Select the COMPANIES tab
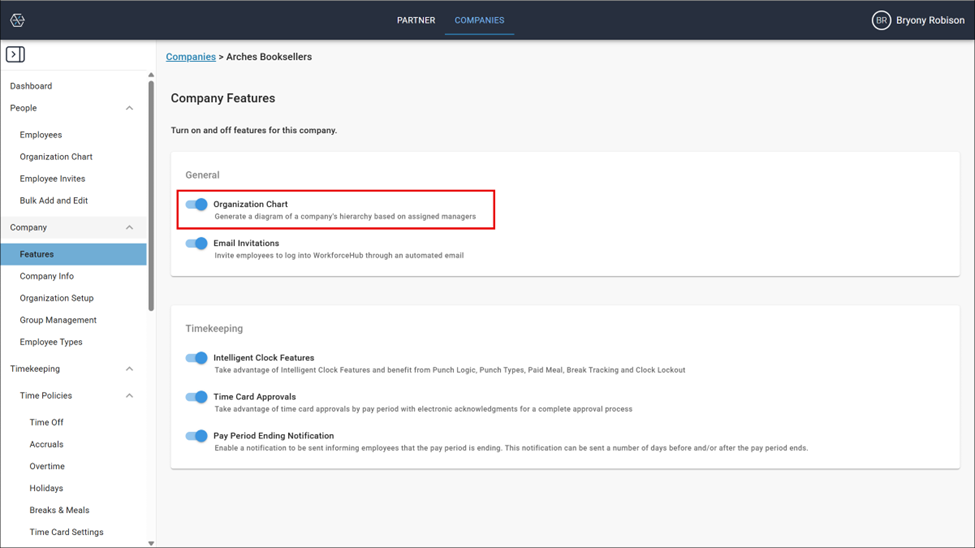This screenshot has width=975, height=548. [x=479, y=20]
